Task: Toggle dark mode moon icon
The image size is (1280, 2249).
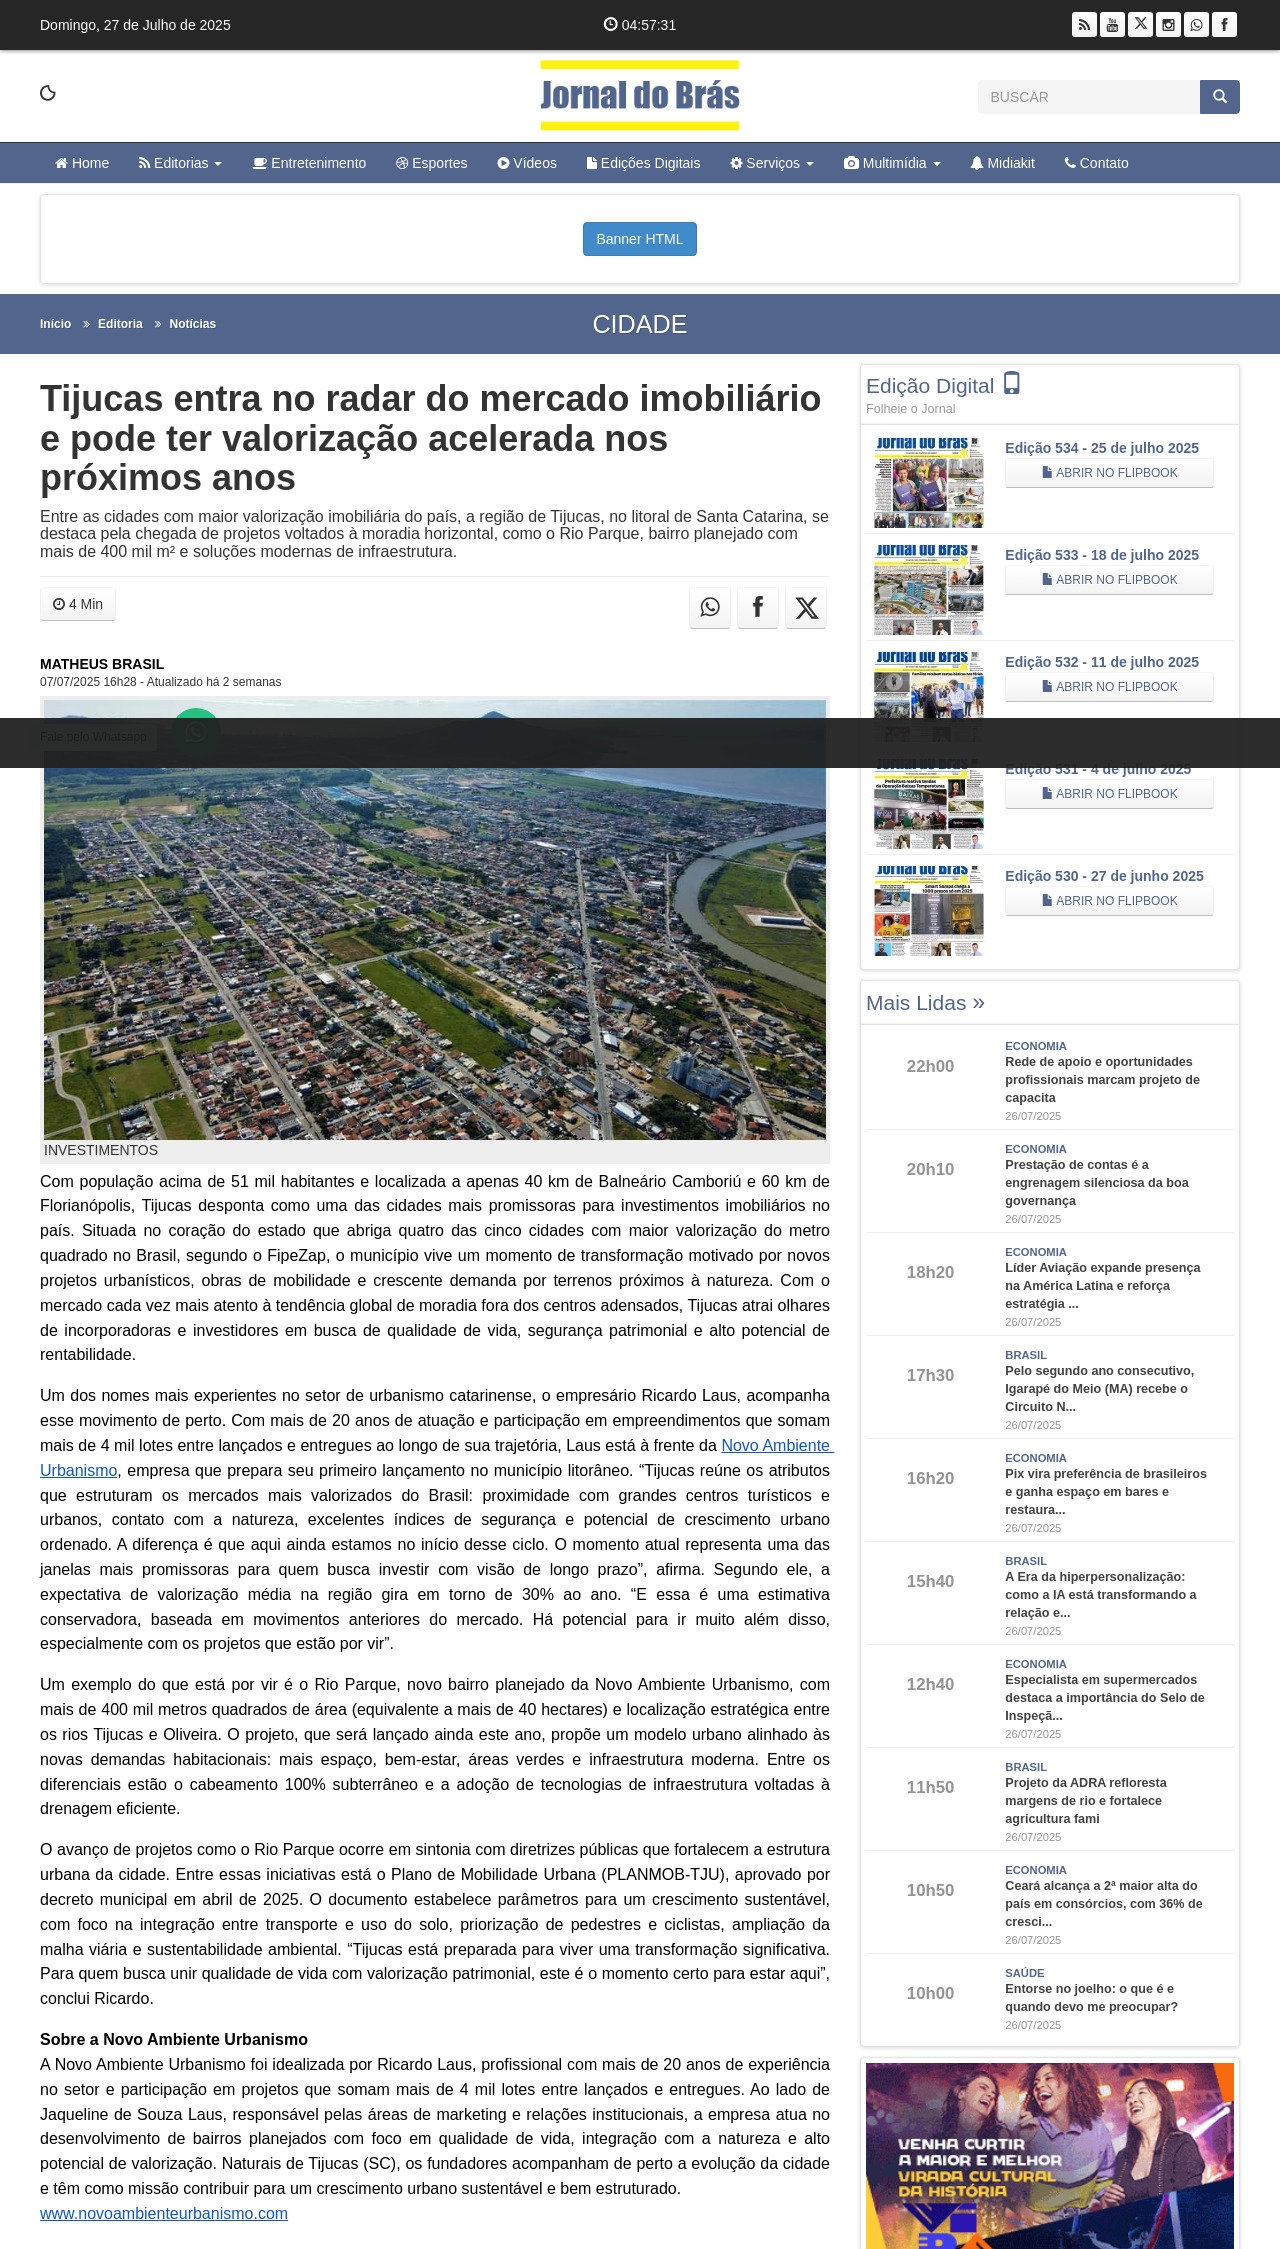Action: 48,93
